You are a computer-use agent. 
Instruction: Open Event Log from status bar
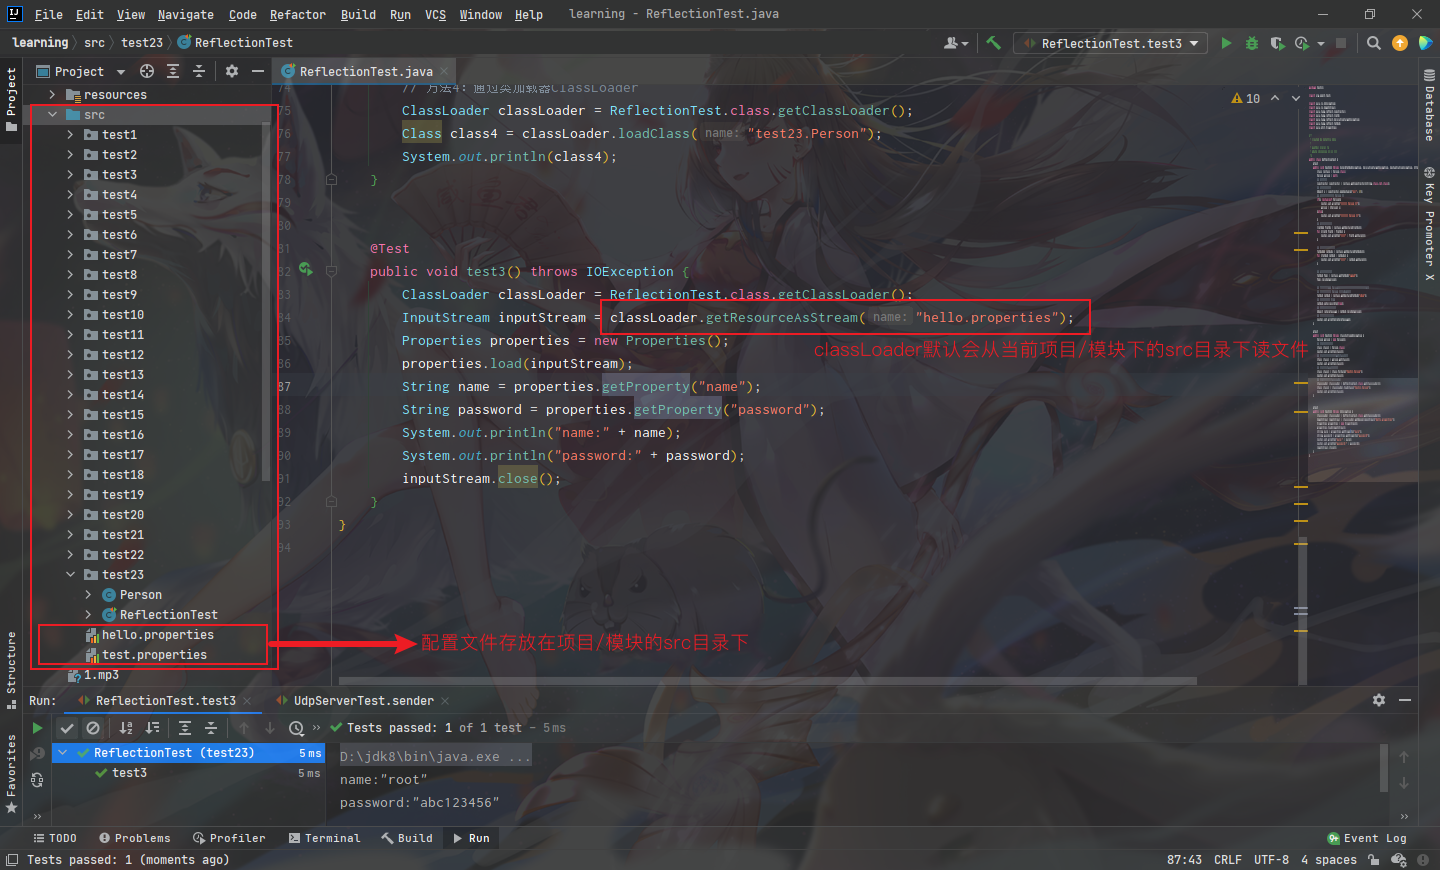[x=1367, y=838]
